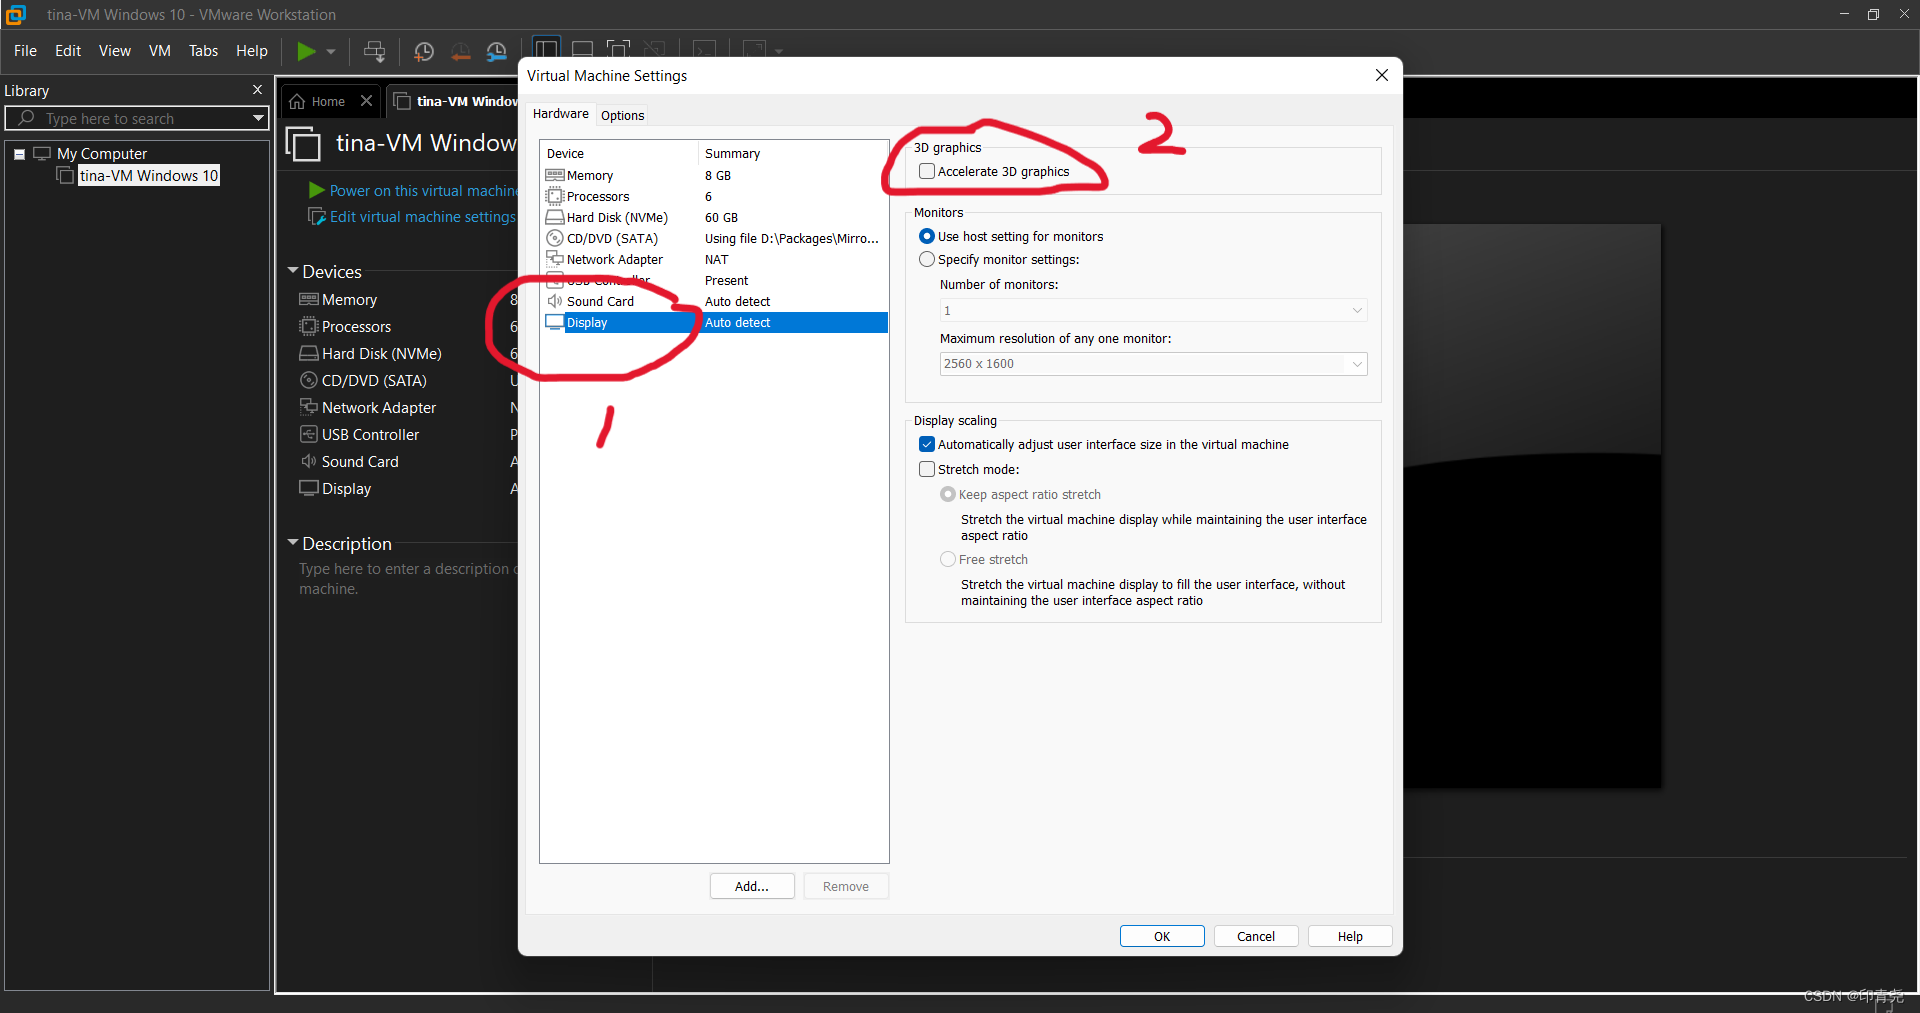
Task: Click Network Adapter icon in main Devices list
Action: point(309,407)
